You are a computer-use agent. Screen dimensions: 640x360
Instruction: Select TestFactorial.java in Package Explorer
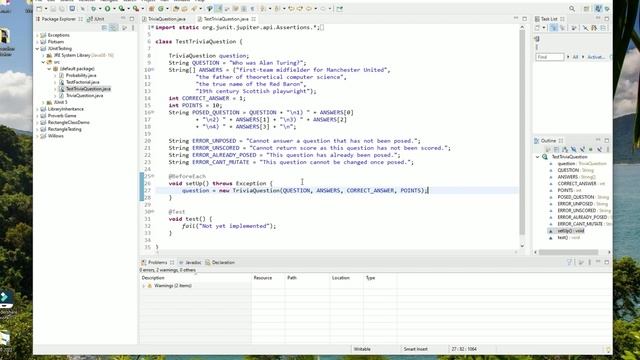(x=82, y=82)
